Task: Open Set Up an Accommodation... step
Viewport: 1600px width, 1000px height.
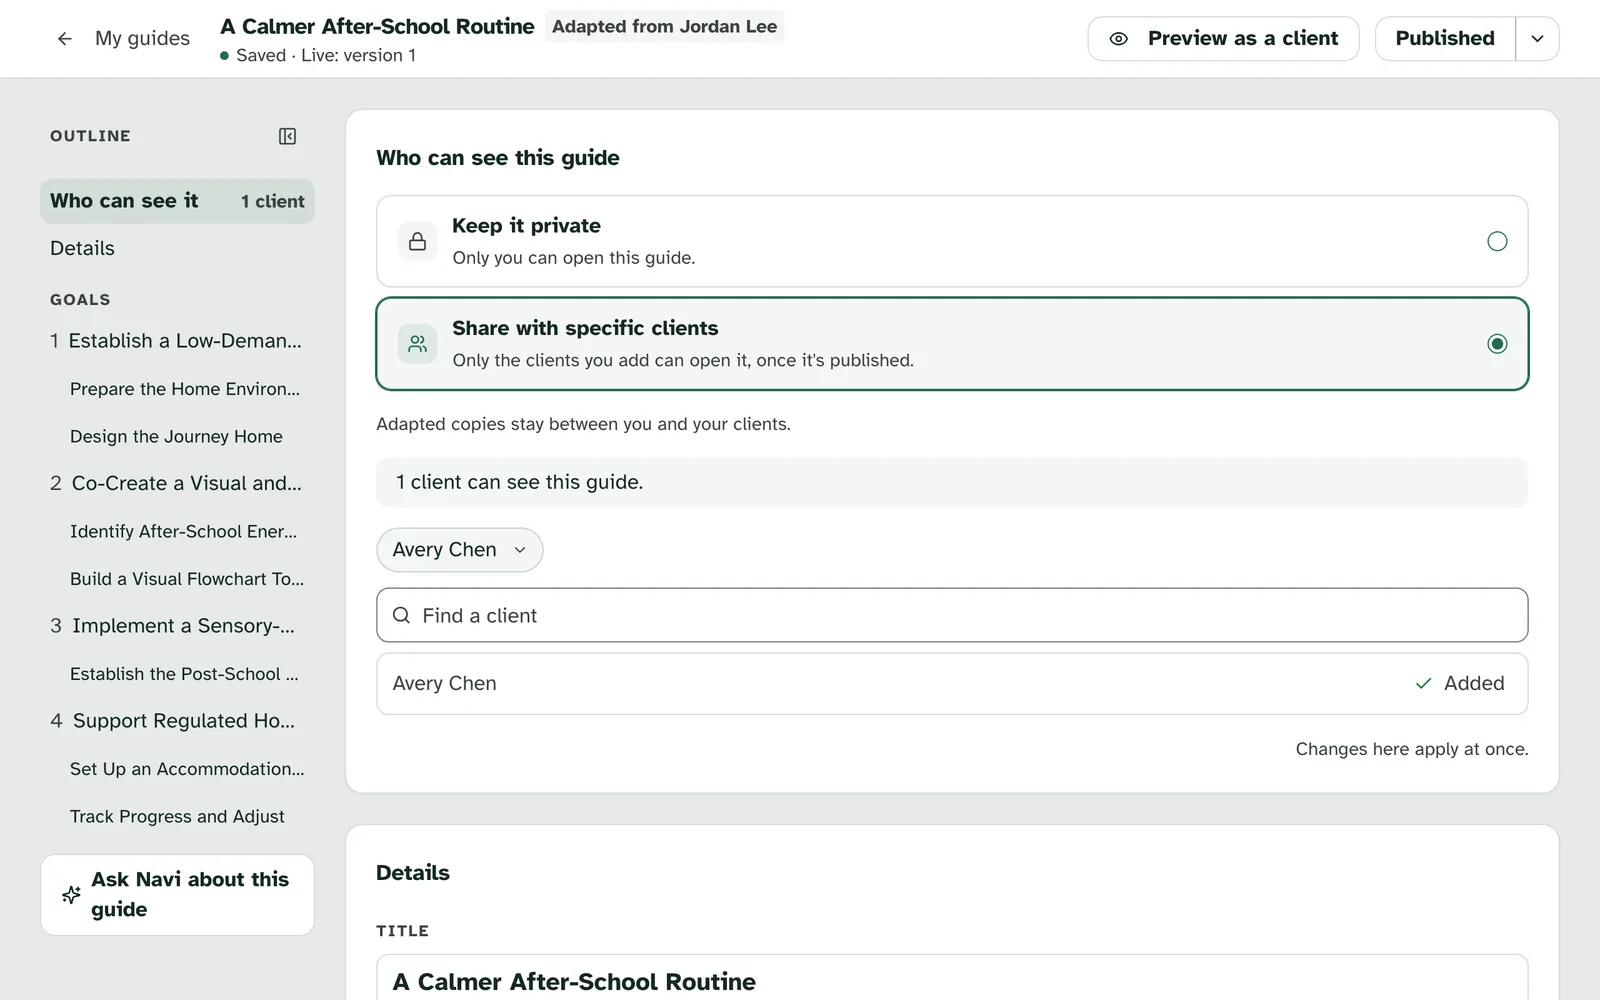Action: [187, 769]
